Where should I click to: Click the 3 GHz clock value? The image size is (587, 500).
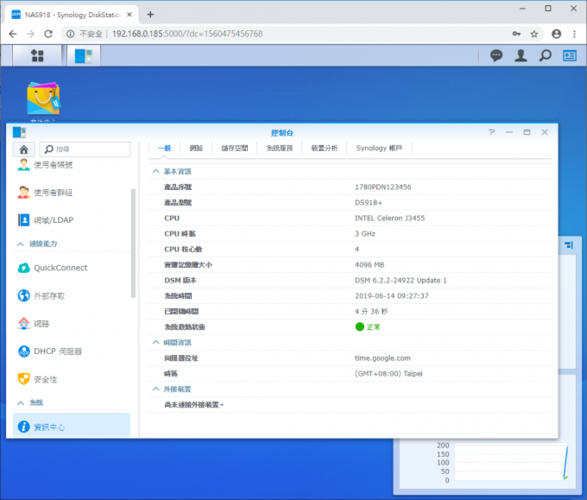(365, 234)
